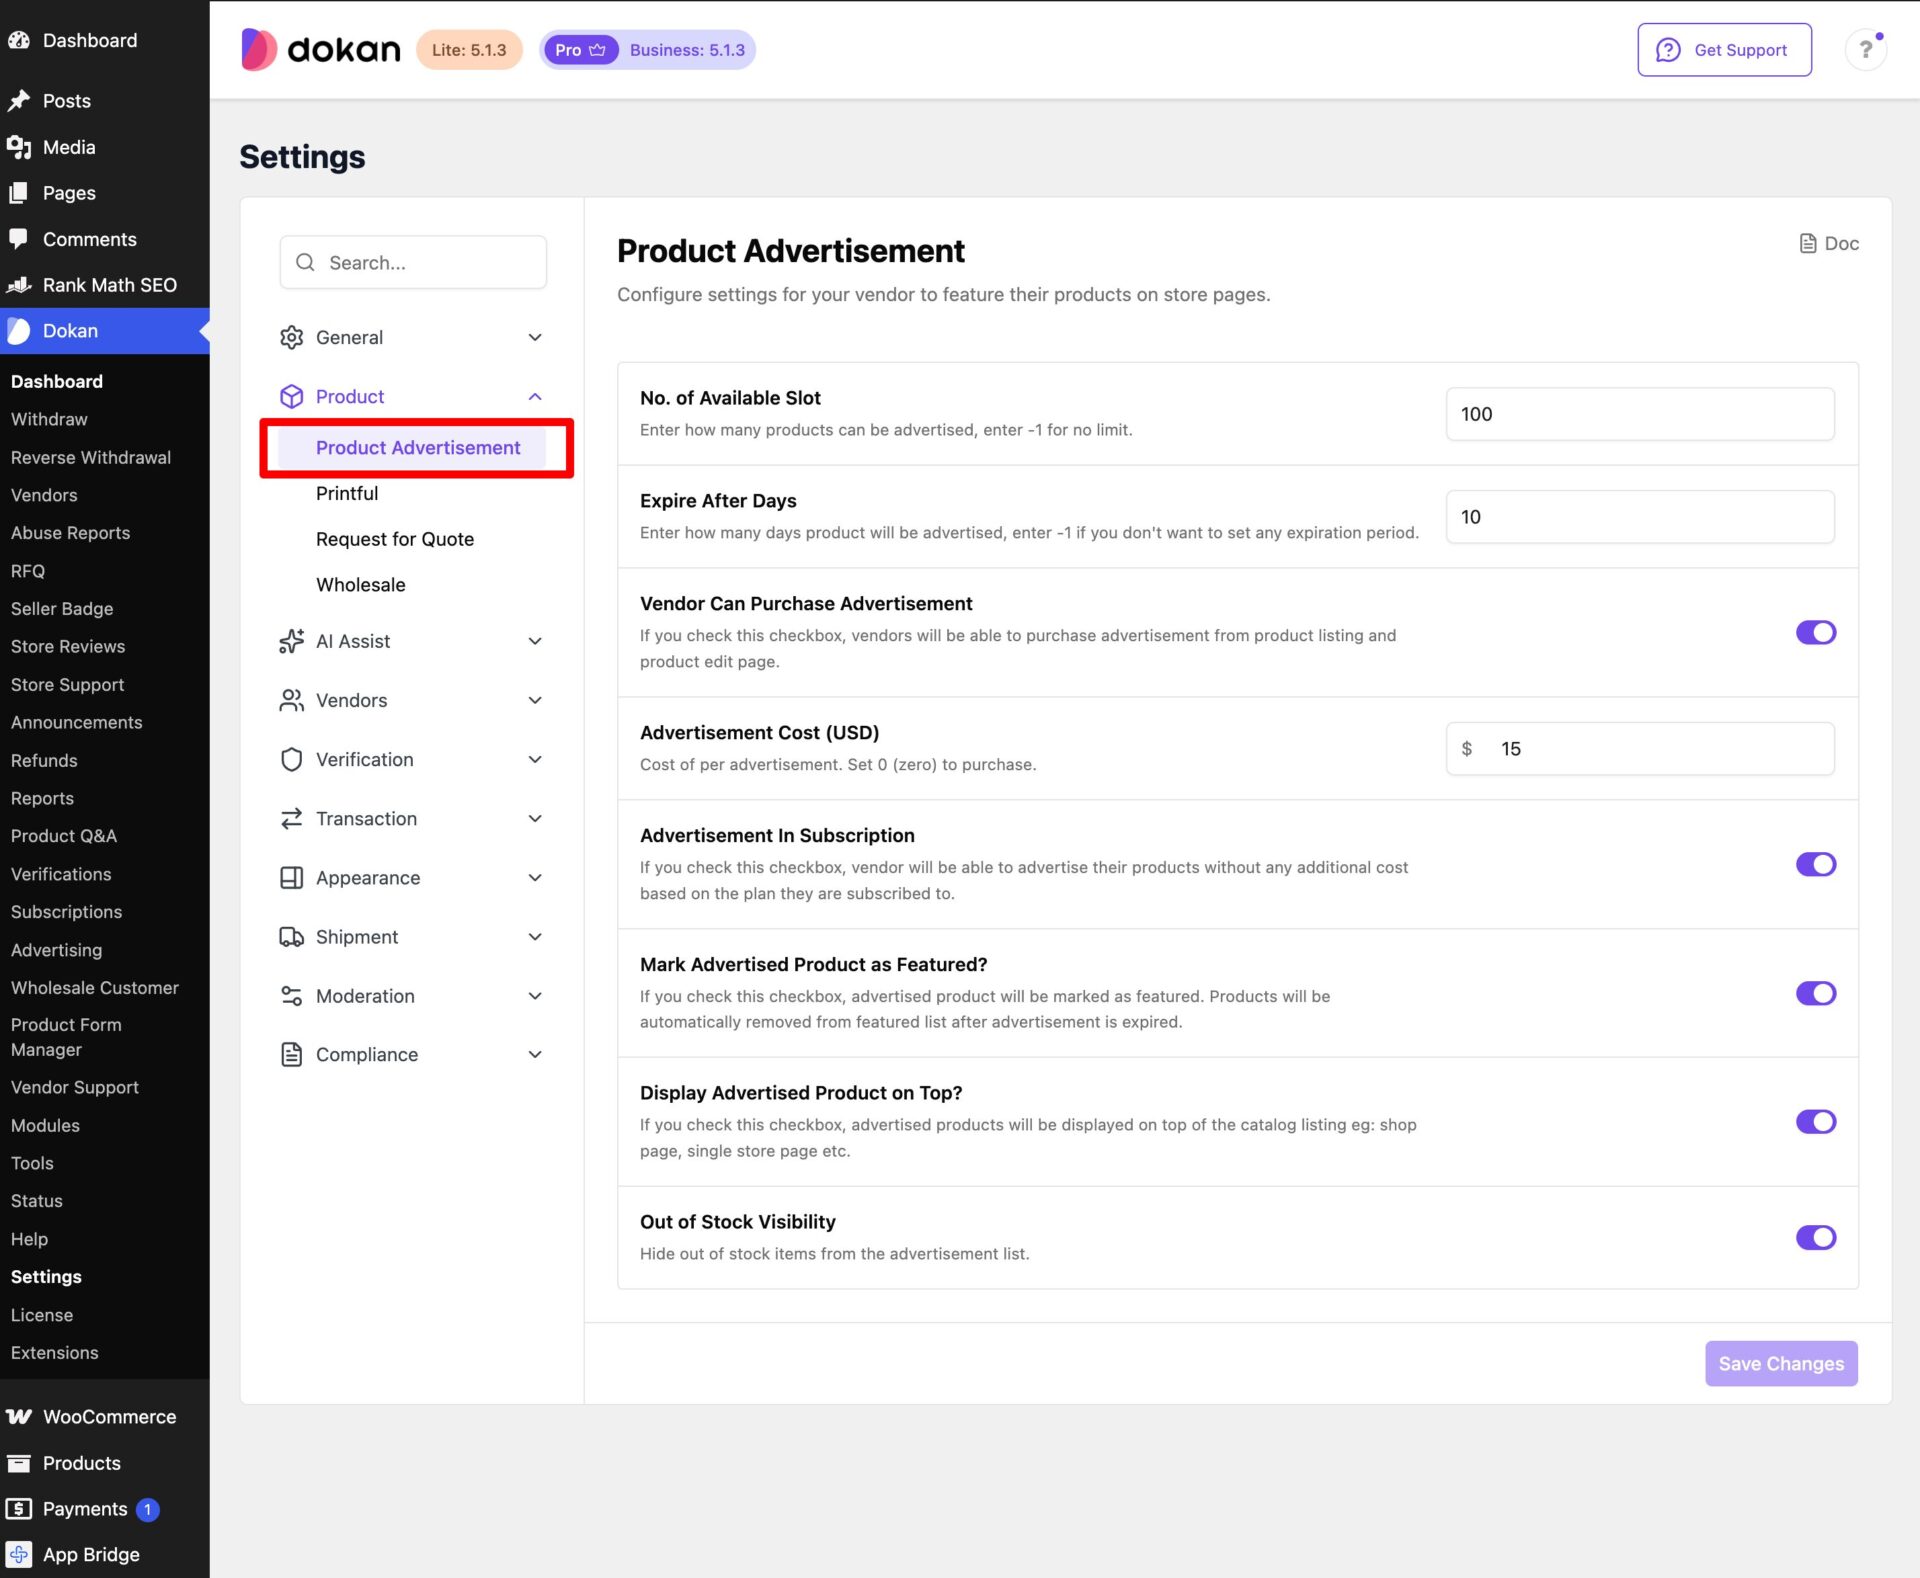Open Modules in Dokan sidebar
1920x1578 pixels.
click(x=45, y=1125)
